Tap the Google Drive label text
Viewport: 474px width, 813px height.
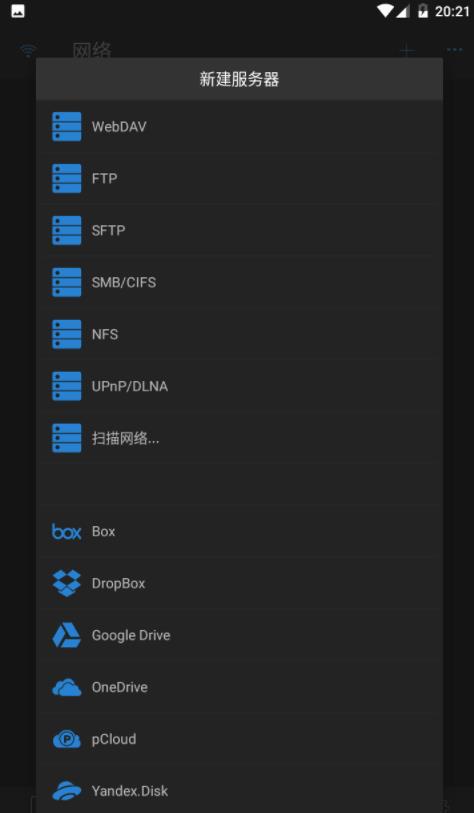tap(131, 635)
